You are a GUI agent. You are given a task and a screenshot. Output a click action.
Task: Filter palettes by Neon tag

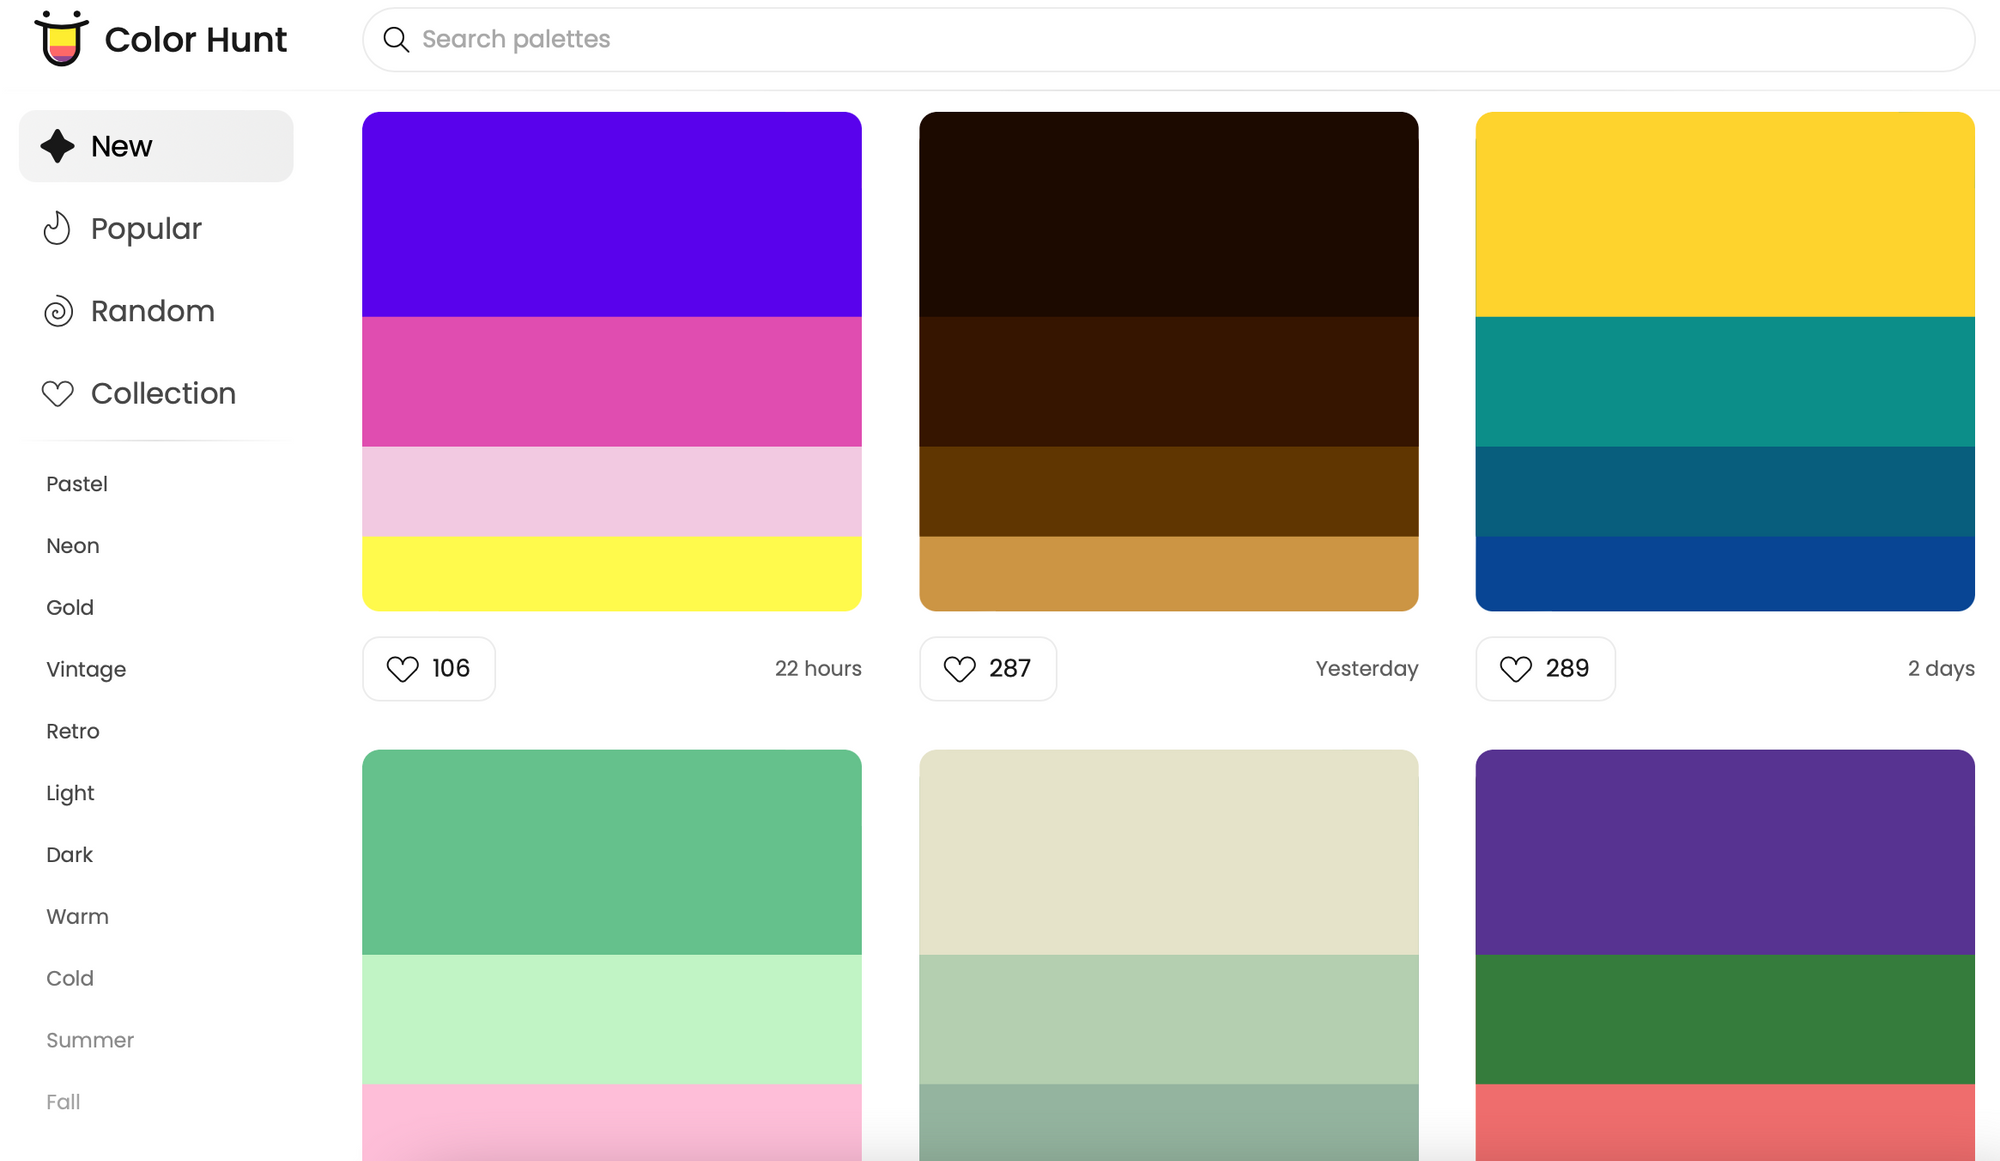point(73,546)
